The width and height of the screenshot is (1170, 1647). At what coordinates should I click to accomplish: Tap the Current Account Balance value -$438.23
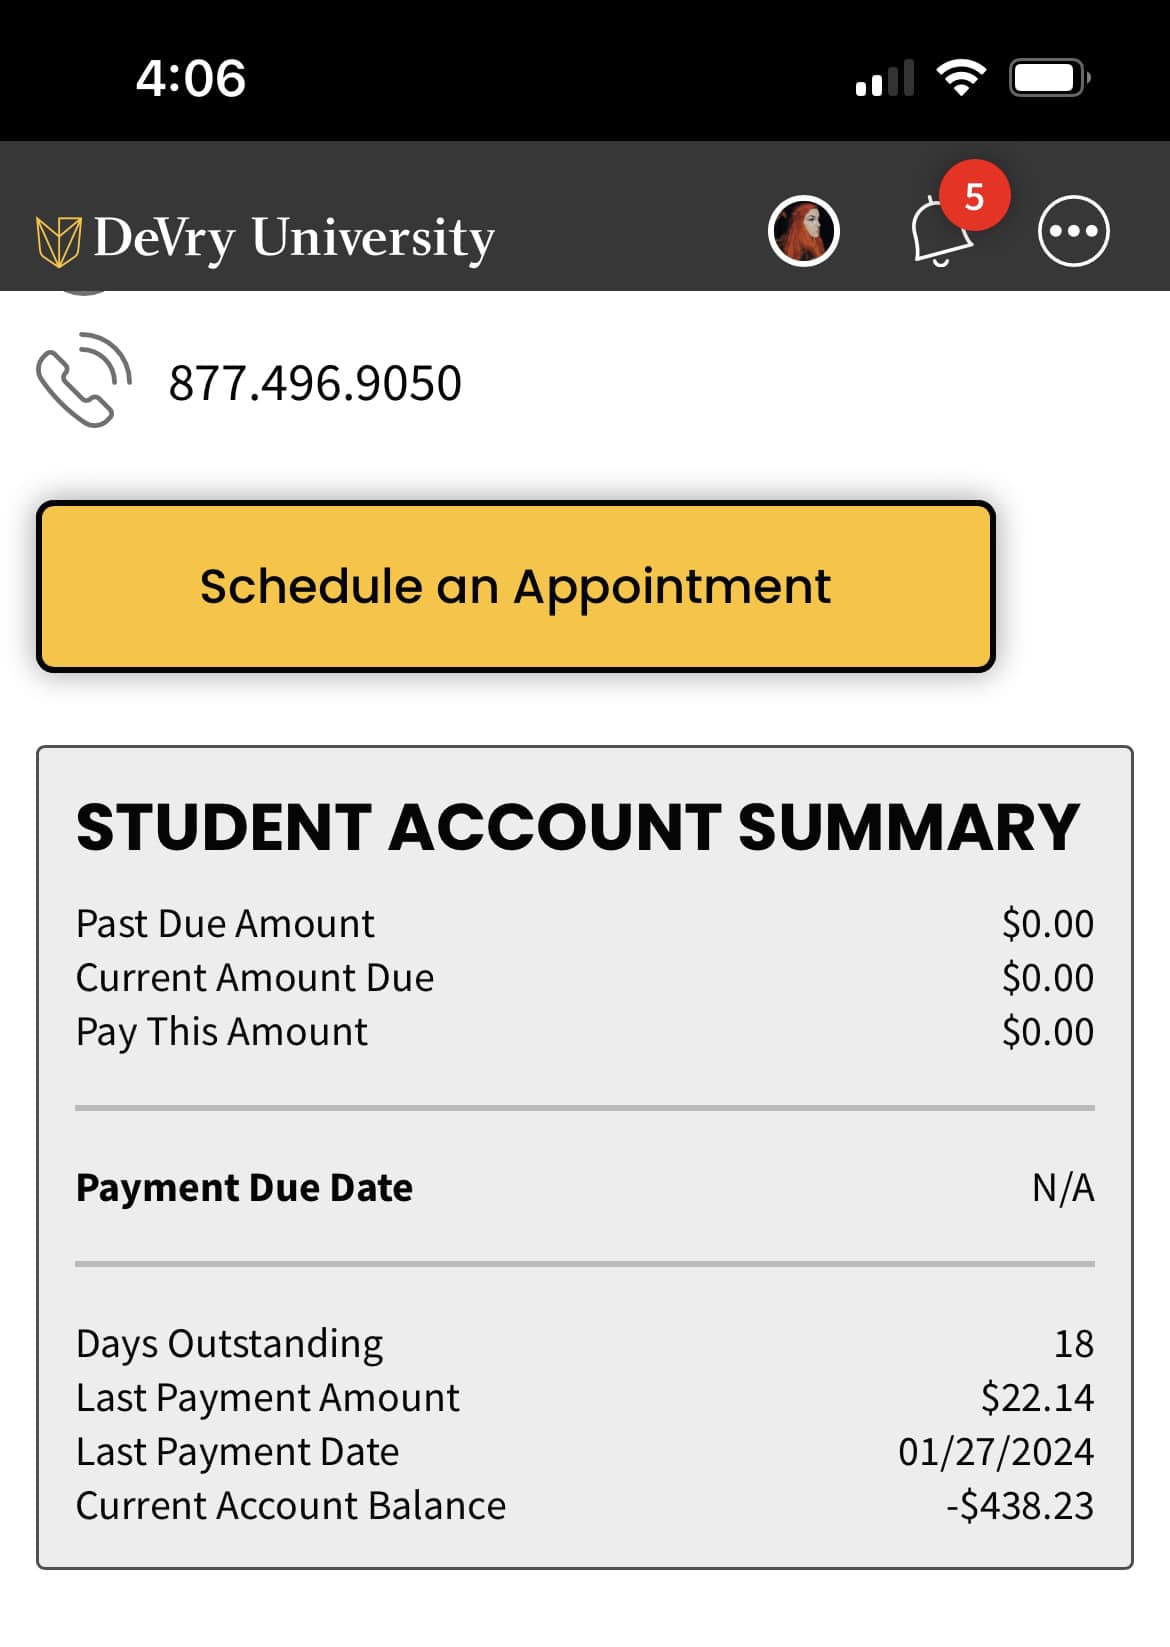[1020, 1505]
